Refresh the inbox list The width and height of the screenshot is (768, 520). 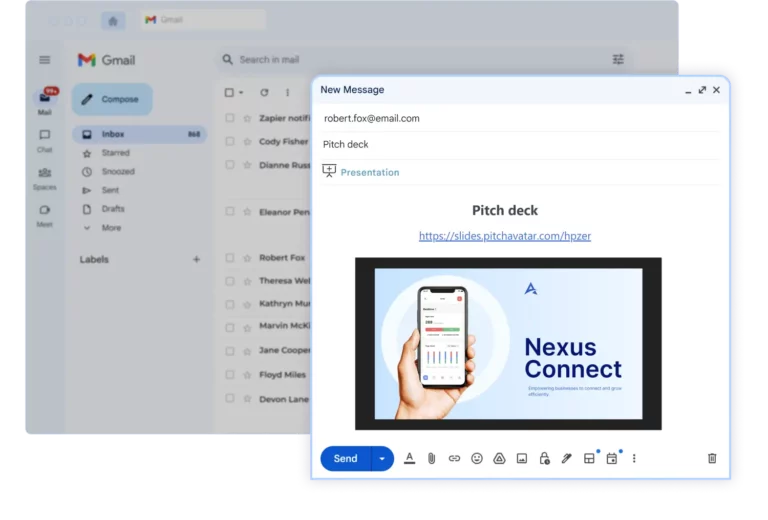tap(264, 92)
